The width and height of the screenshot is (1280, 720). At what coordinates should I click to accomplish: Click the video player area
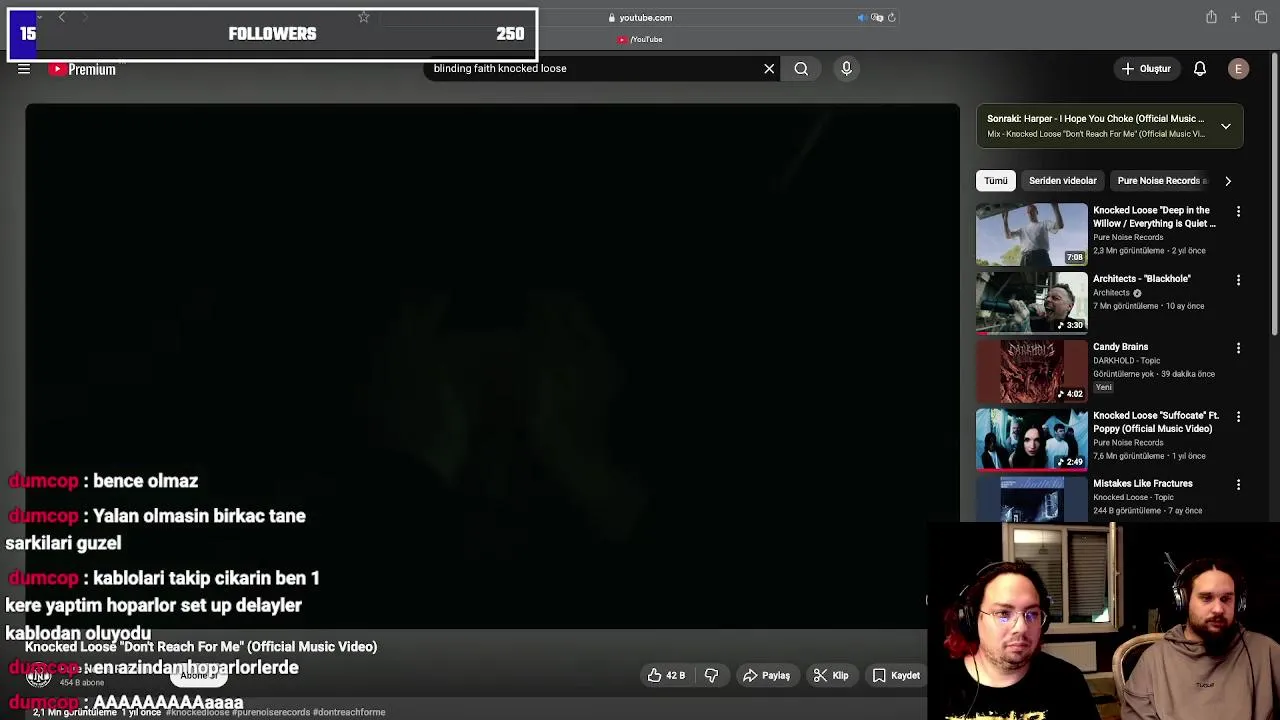click(x=492, y=367)
